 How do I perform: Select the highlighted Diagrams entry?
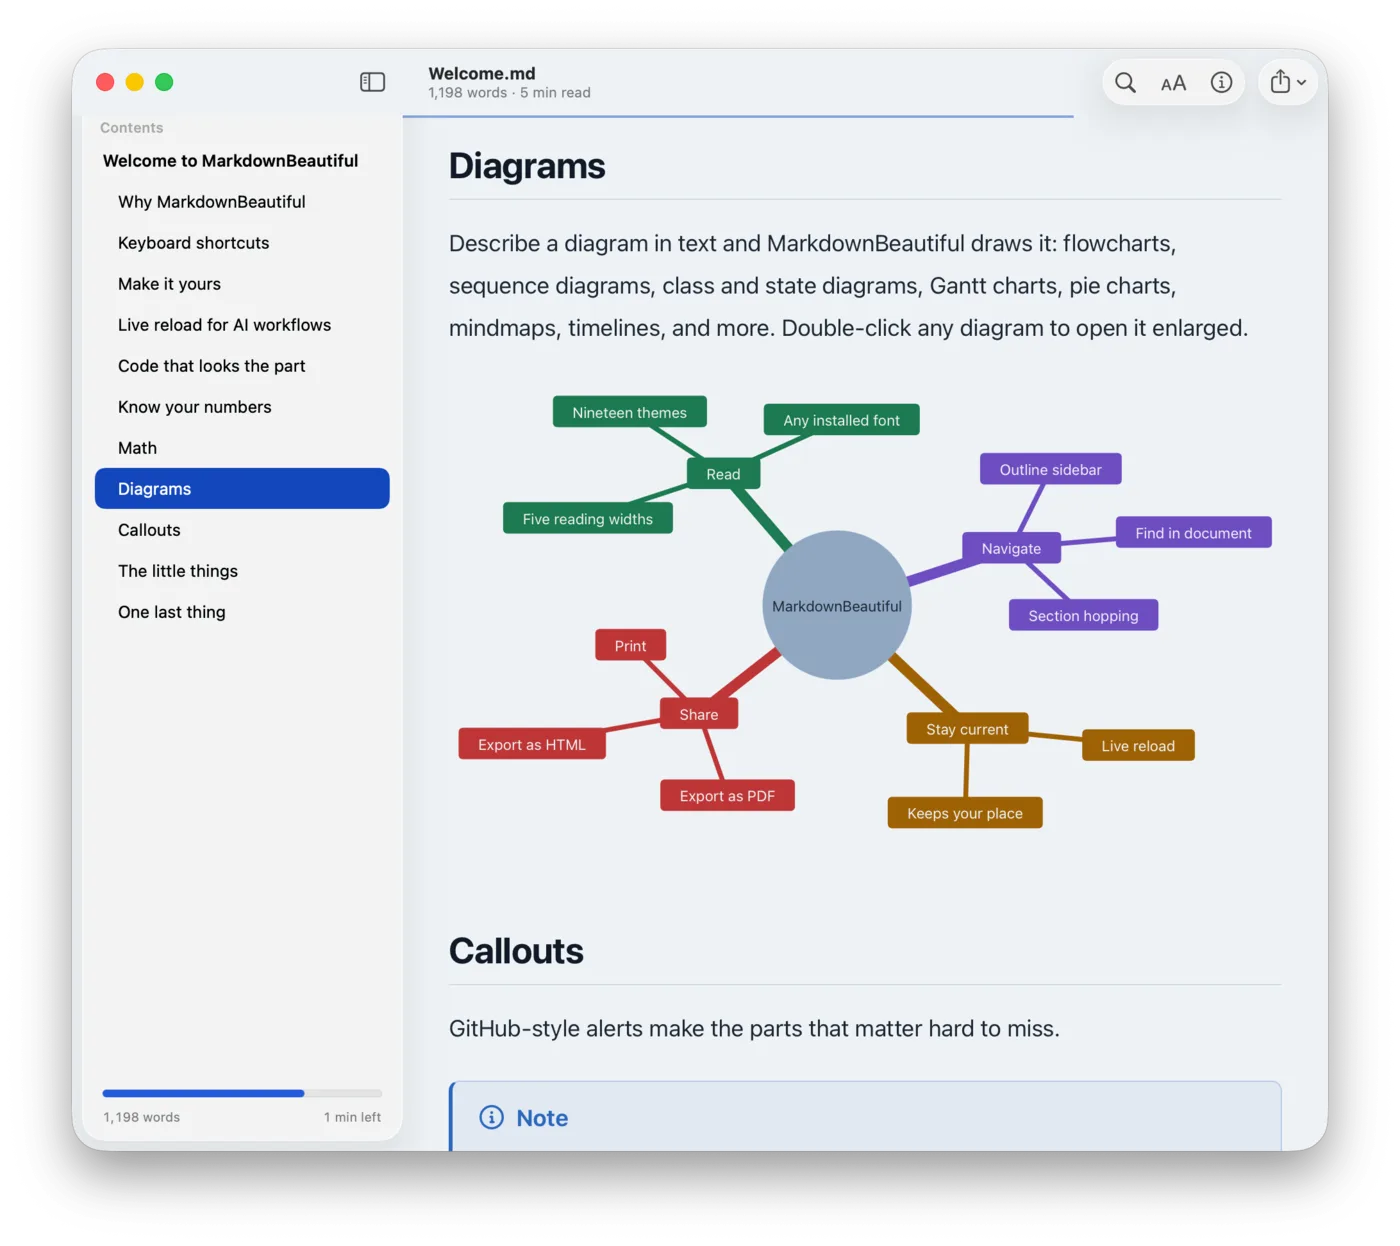pos(242,489)
